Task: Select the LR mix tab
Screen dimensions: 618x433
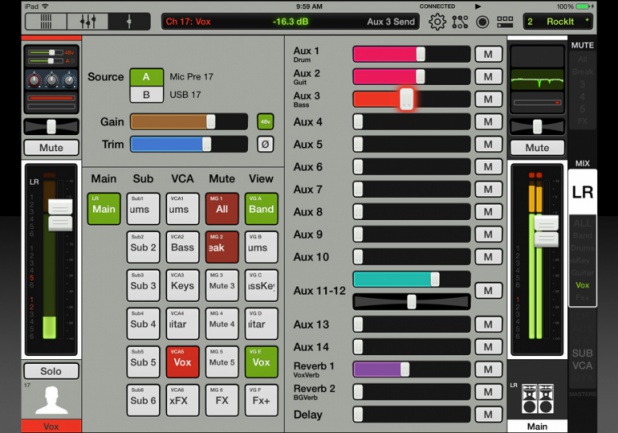Action: 583,192
